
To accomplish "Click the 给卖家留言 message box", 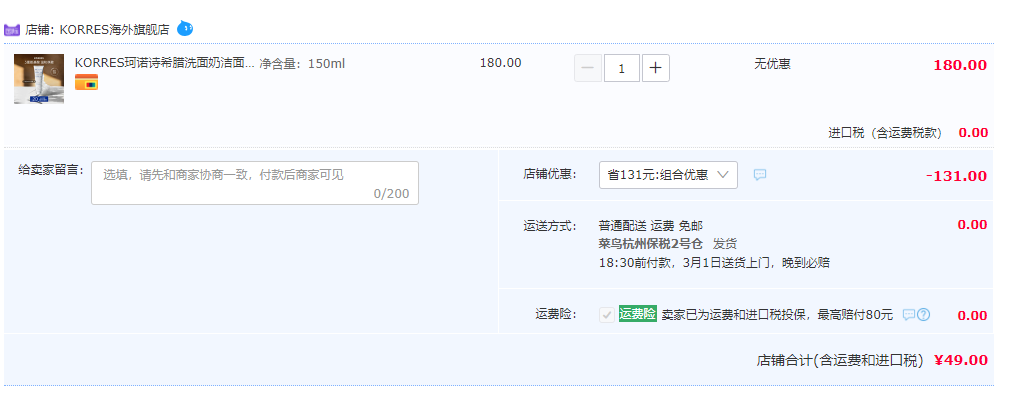I will pyautogui.click(x=255, y=183).
